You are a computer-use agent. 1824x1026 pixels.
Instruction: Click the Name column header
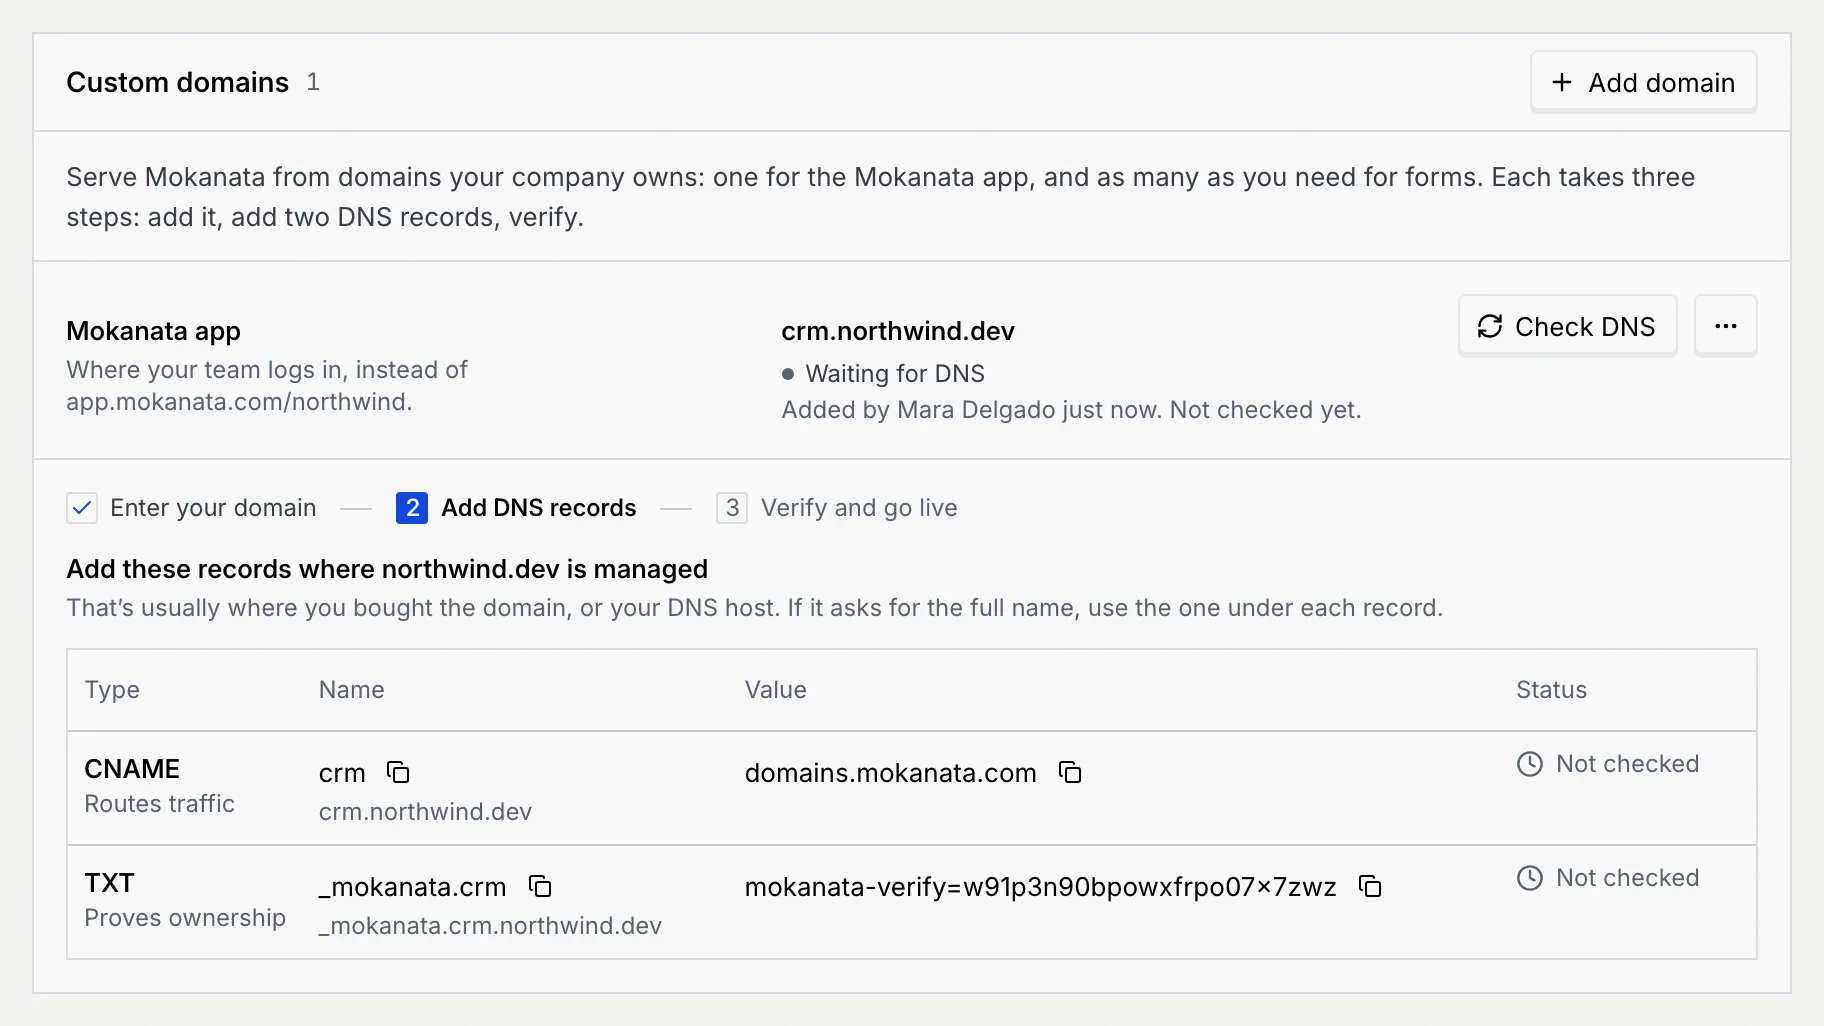(x=351, y=690)
